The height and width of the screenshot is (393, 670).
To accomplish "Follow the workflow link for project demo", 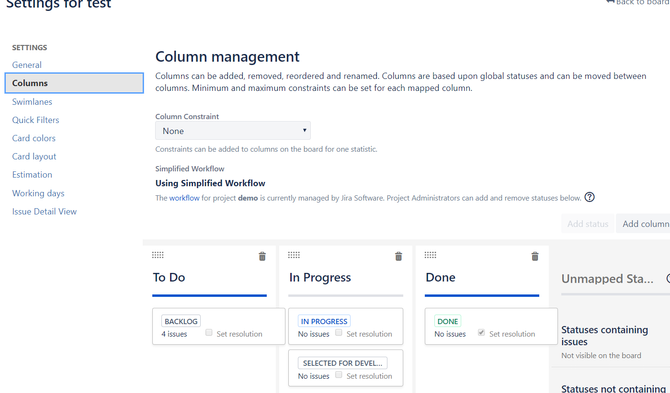I will [184, 198].
